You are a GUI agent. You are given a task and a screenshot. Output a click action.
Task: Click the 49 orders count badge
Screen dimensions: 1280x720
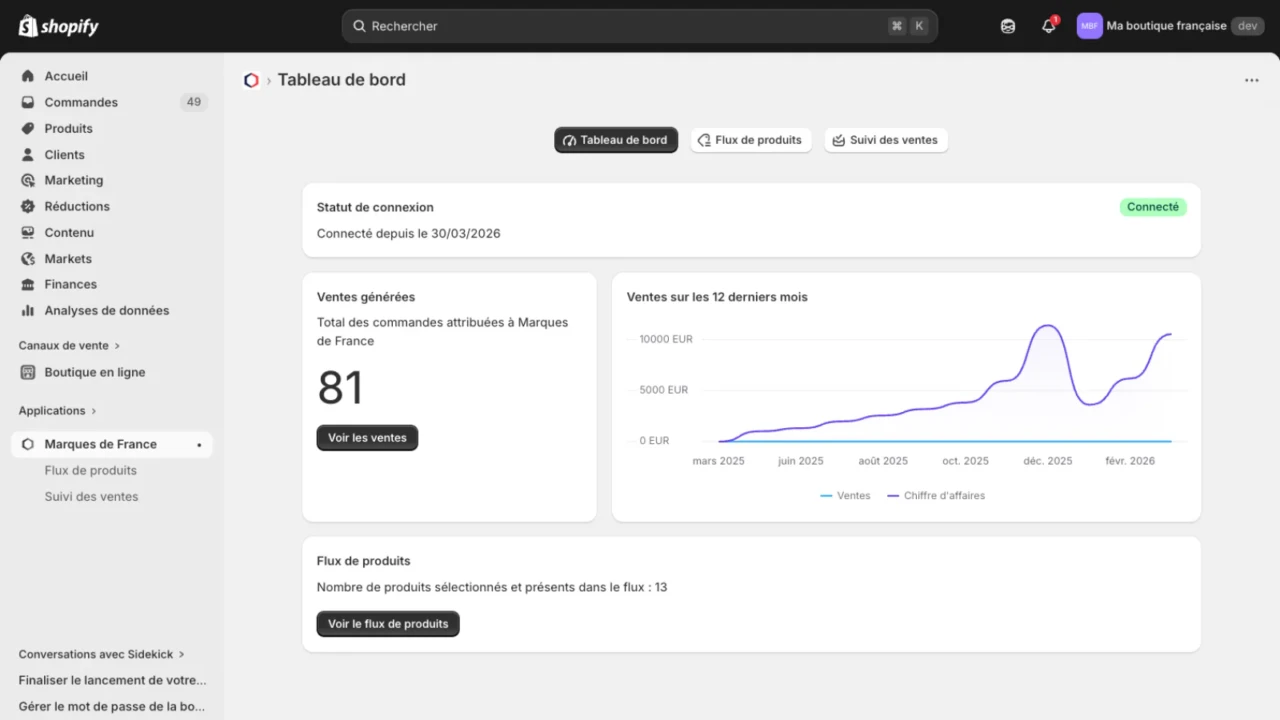click(194, 102)
